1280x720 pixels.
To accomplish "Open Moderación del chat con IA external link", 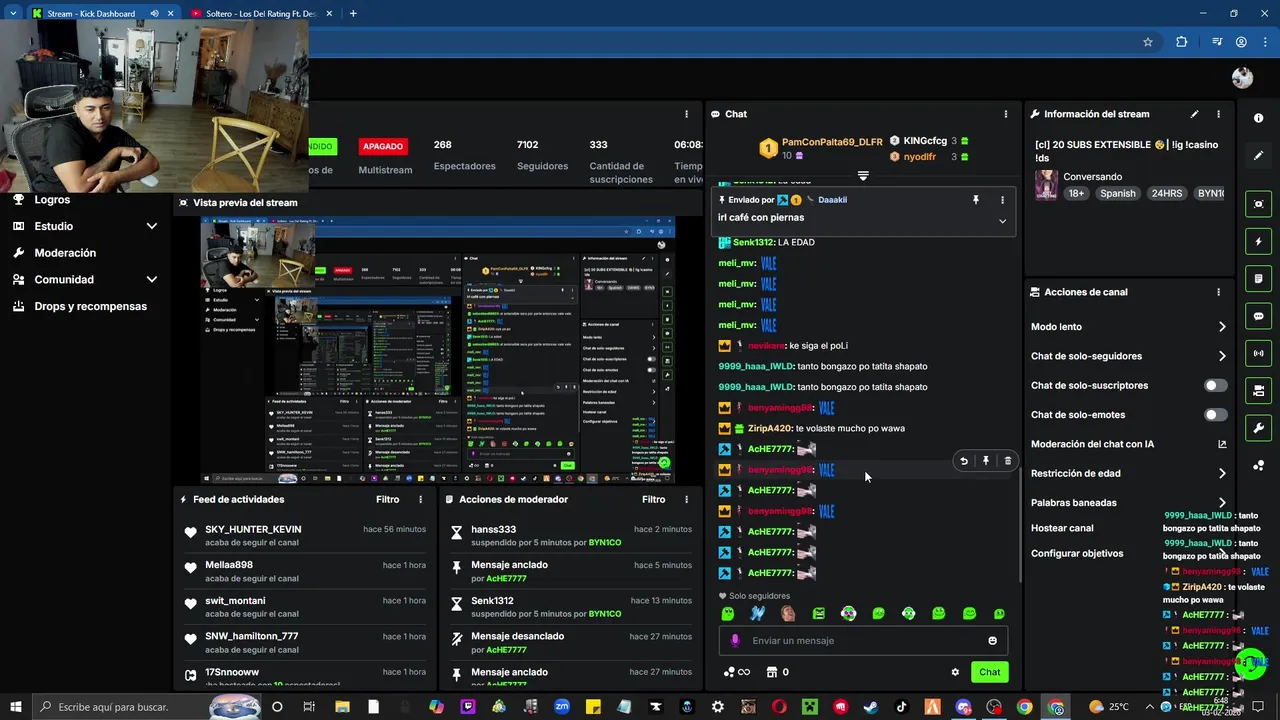I will (1222, 444).
